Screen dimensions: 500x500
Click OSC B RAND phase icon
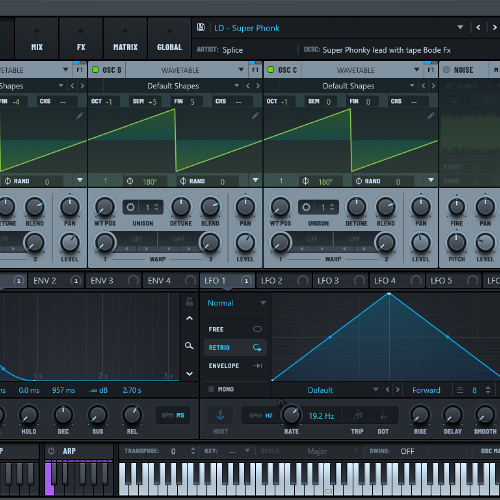point(183,181)
